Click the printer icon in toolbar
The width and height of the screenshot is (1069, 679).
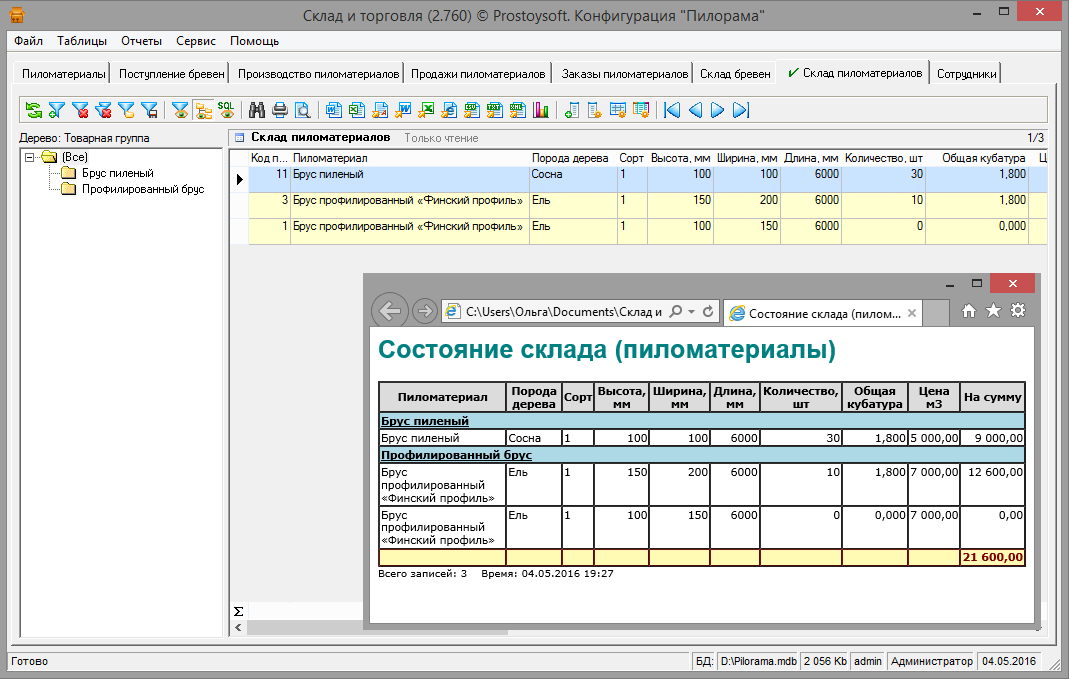[x=280, y=110]
